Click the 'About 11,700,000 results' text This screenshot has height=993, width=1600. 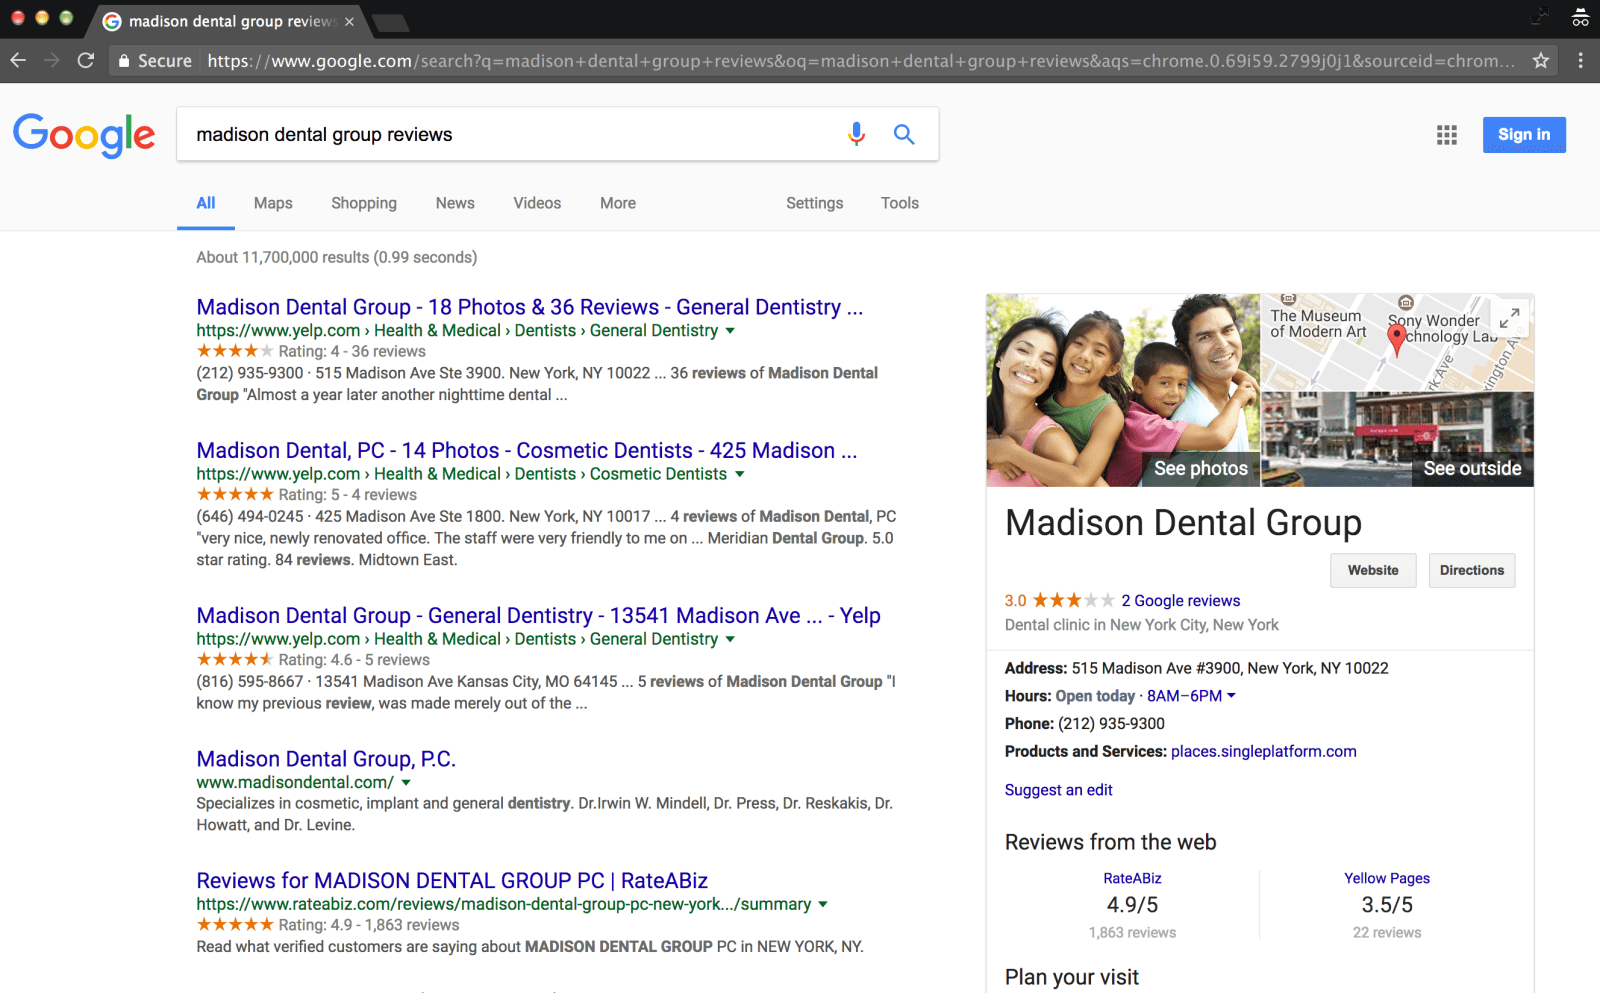coord(336,257)
